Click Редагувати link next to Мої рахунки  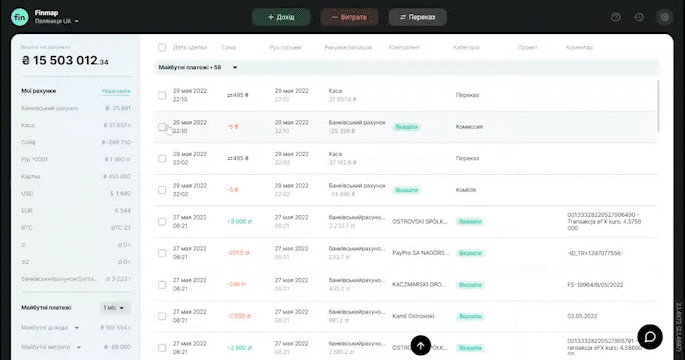(116, 91)
